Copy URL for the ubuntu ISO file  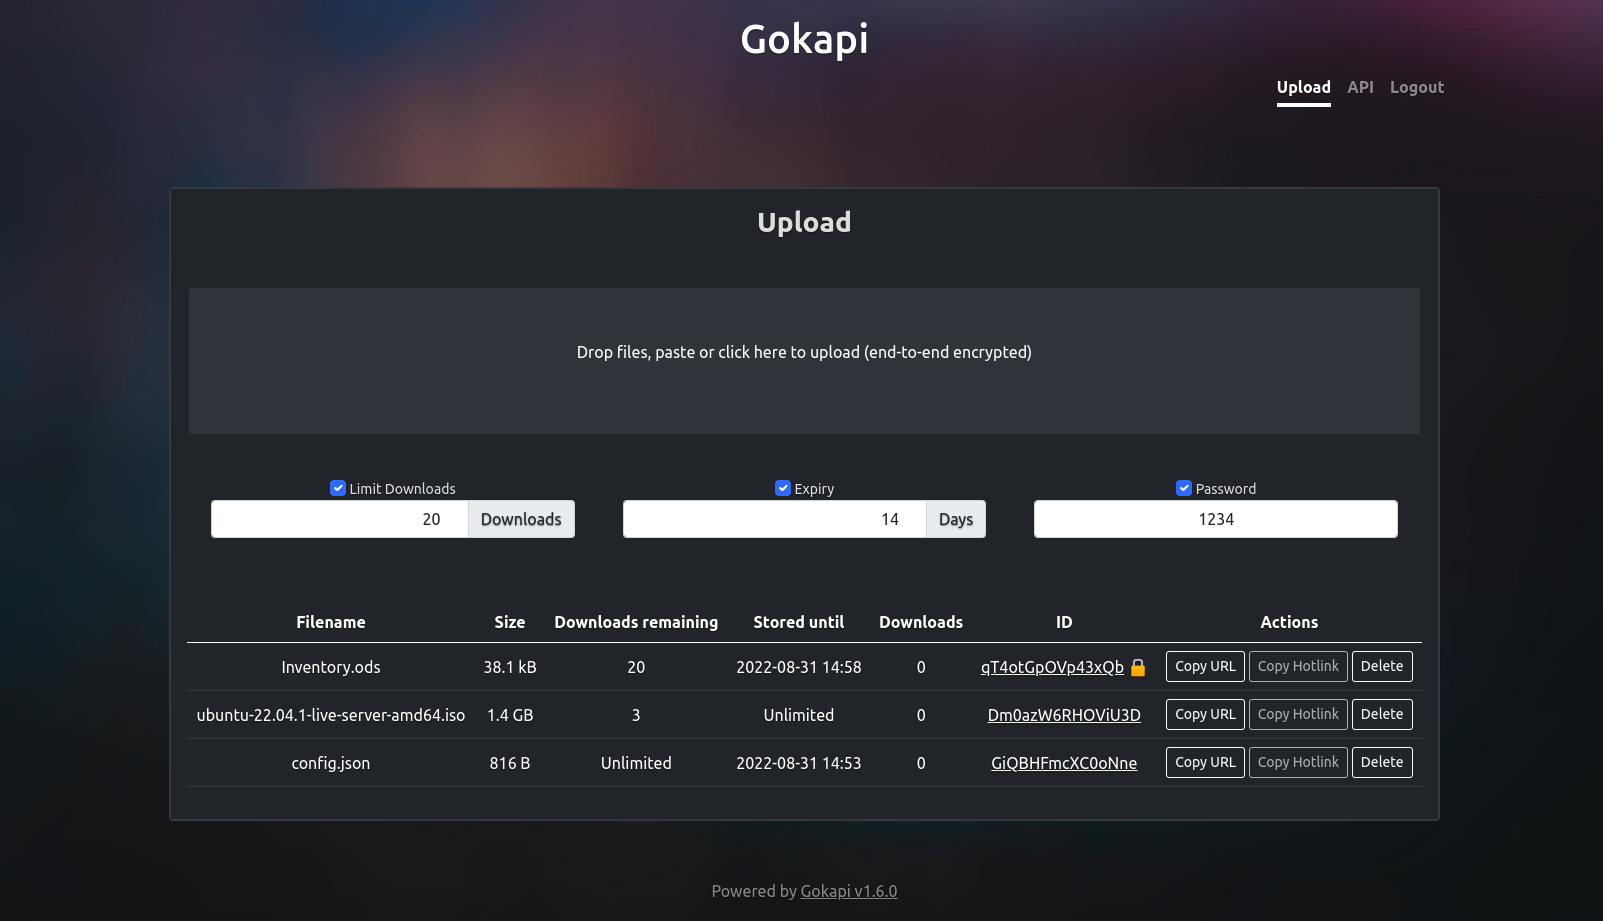click(x=1205, y=714)
